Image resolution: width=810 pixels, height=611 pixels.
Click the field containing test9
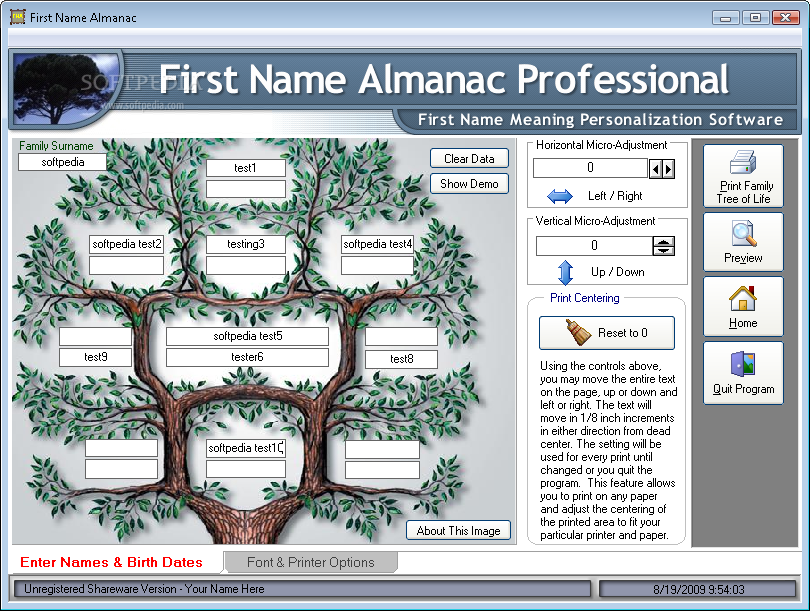[96, 357]
